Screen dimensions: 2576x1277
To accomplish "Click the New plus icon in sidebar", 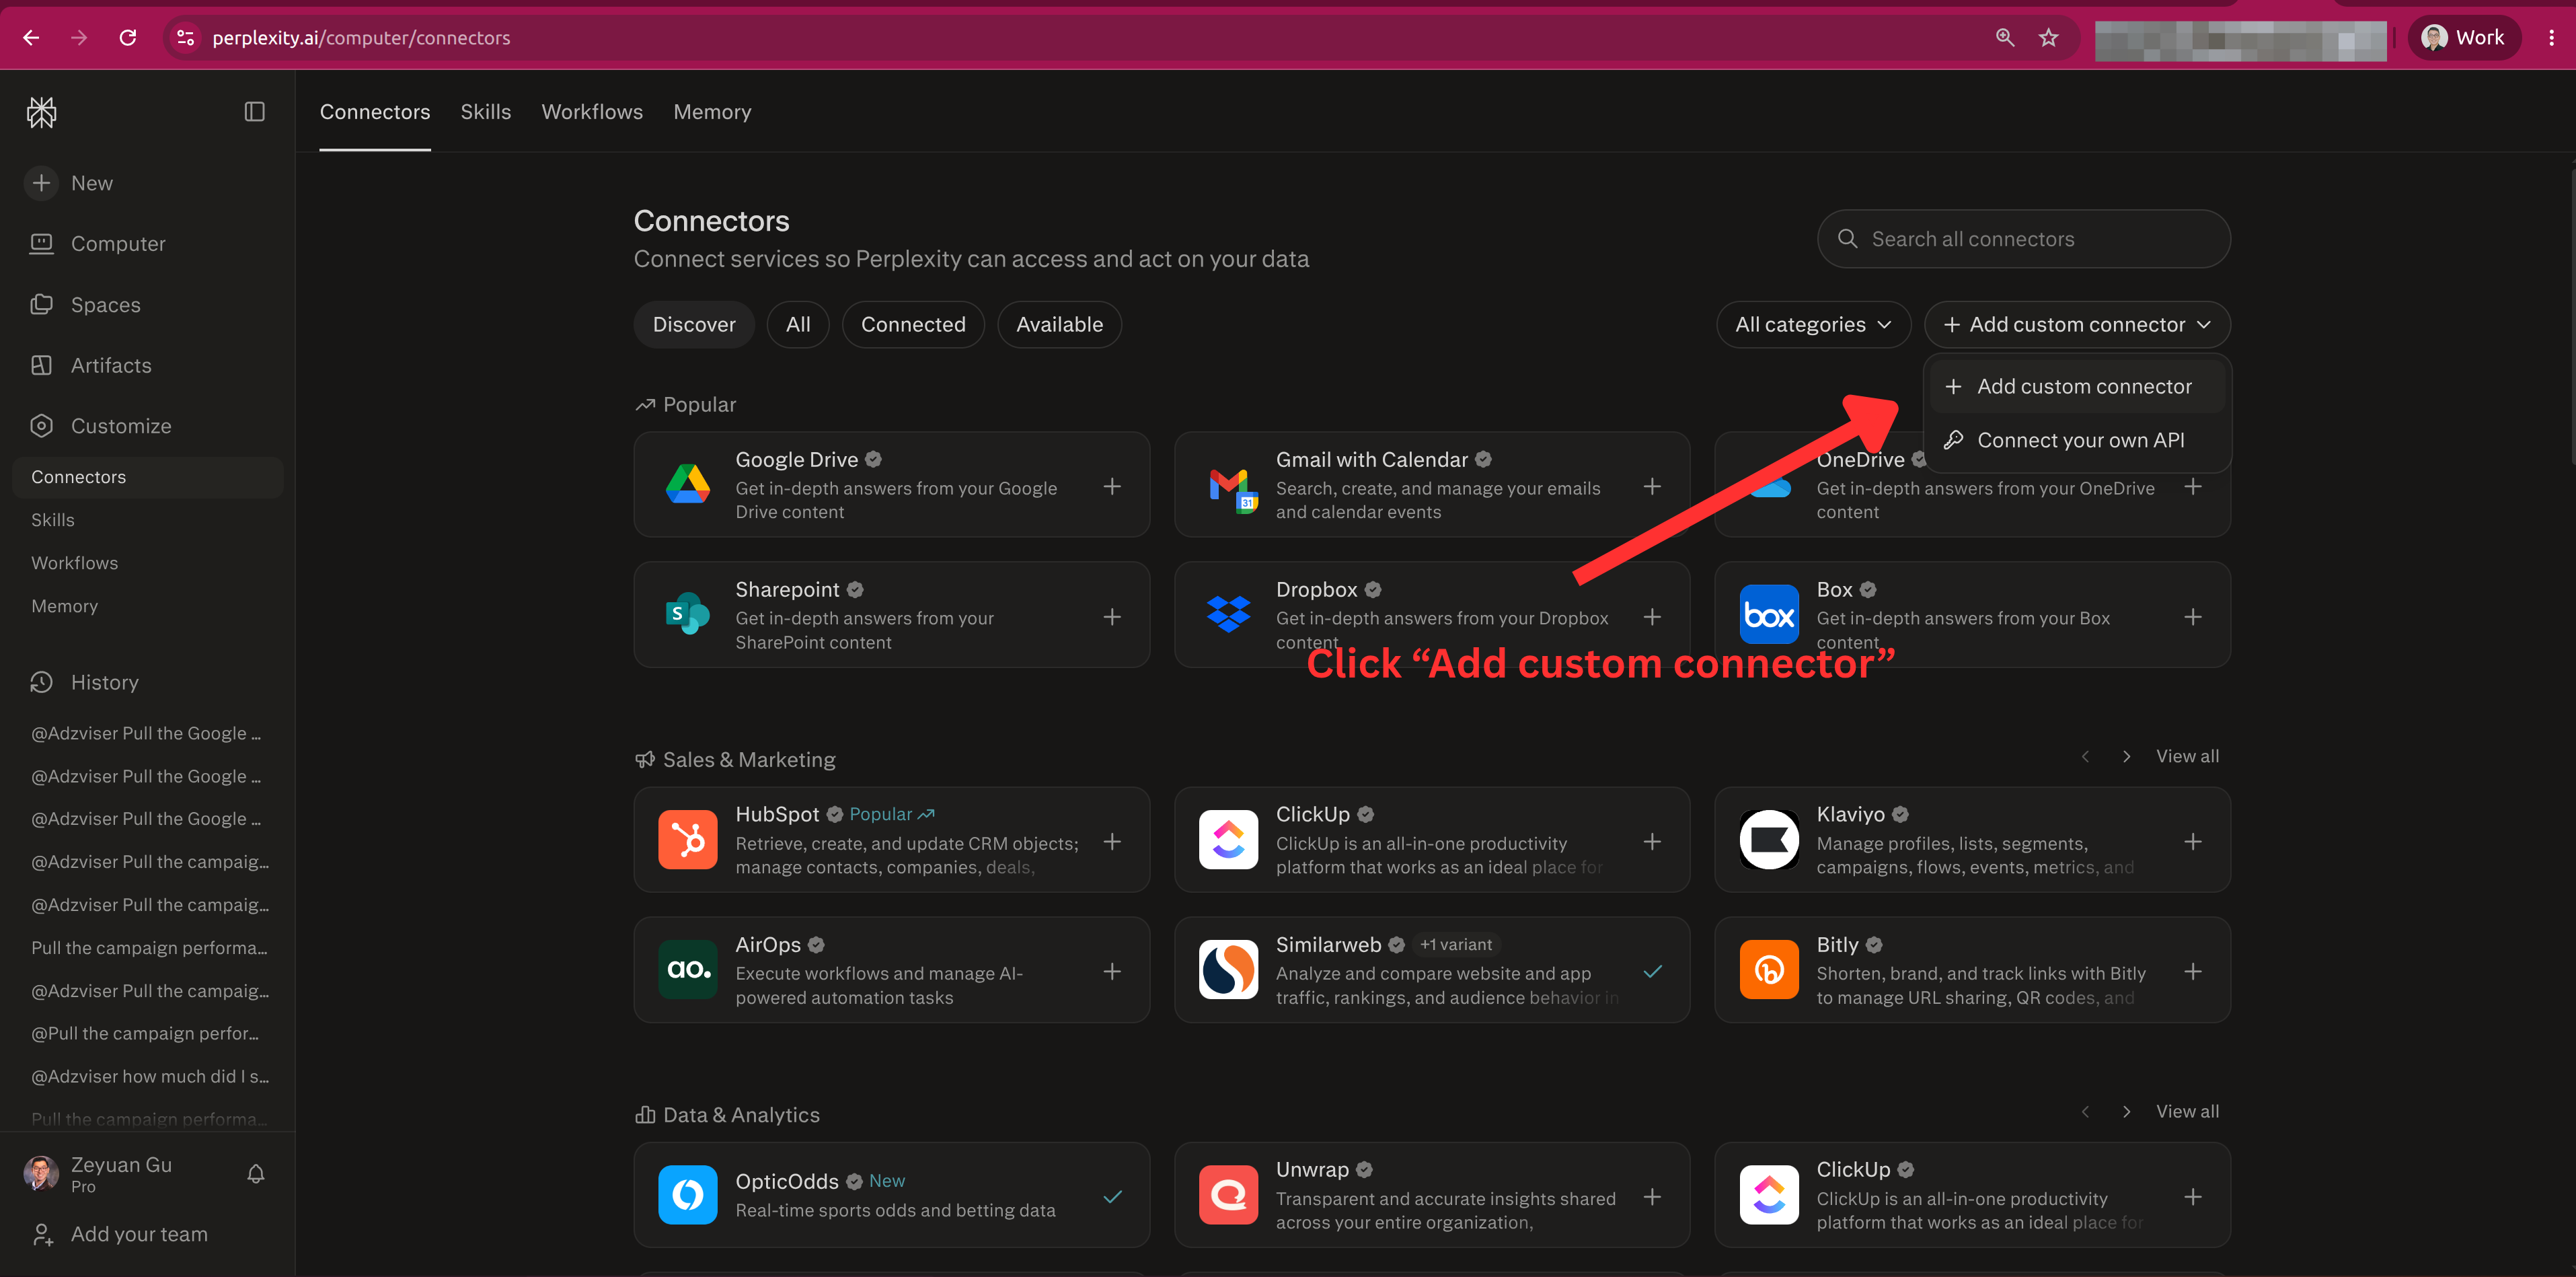I will coord(41,183).
